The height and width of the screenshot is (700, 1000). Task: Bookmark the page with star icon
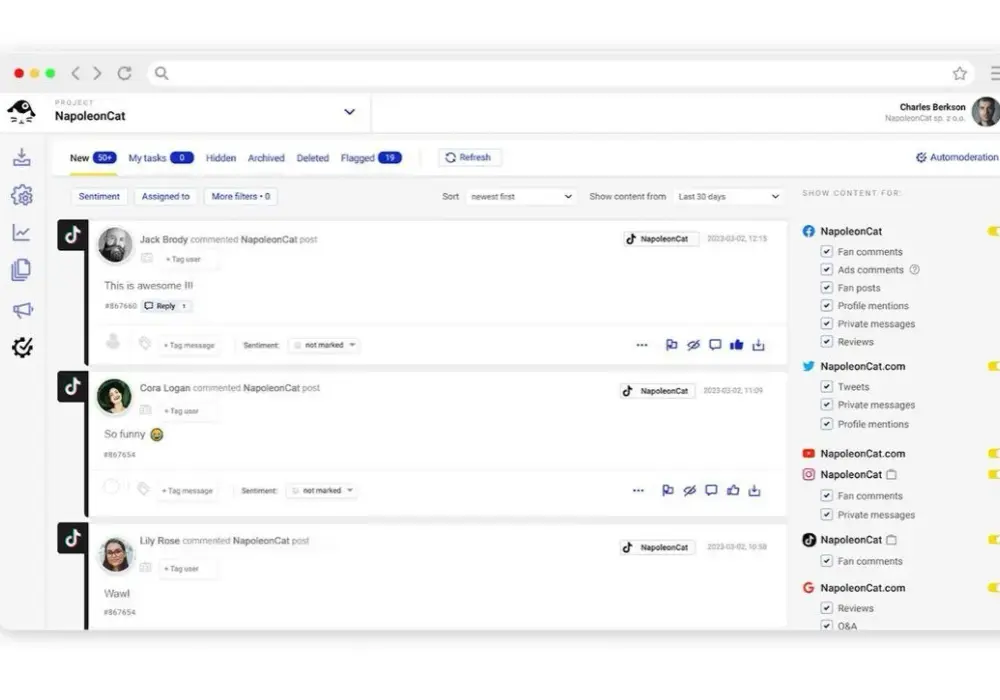tap(960, 73)
